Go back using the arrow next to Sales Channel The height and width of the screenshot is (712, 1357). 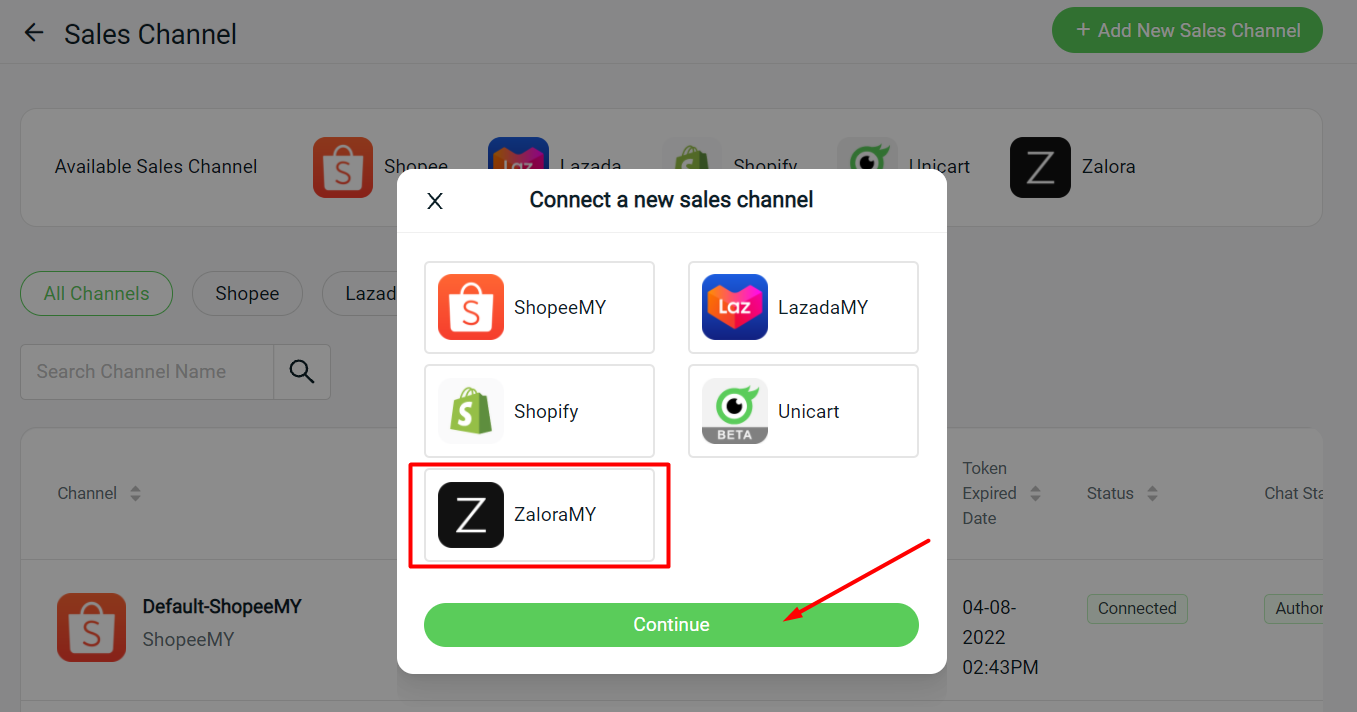(34, 33)
